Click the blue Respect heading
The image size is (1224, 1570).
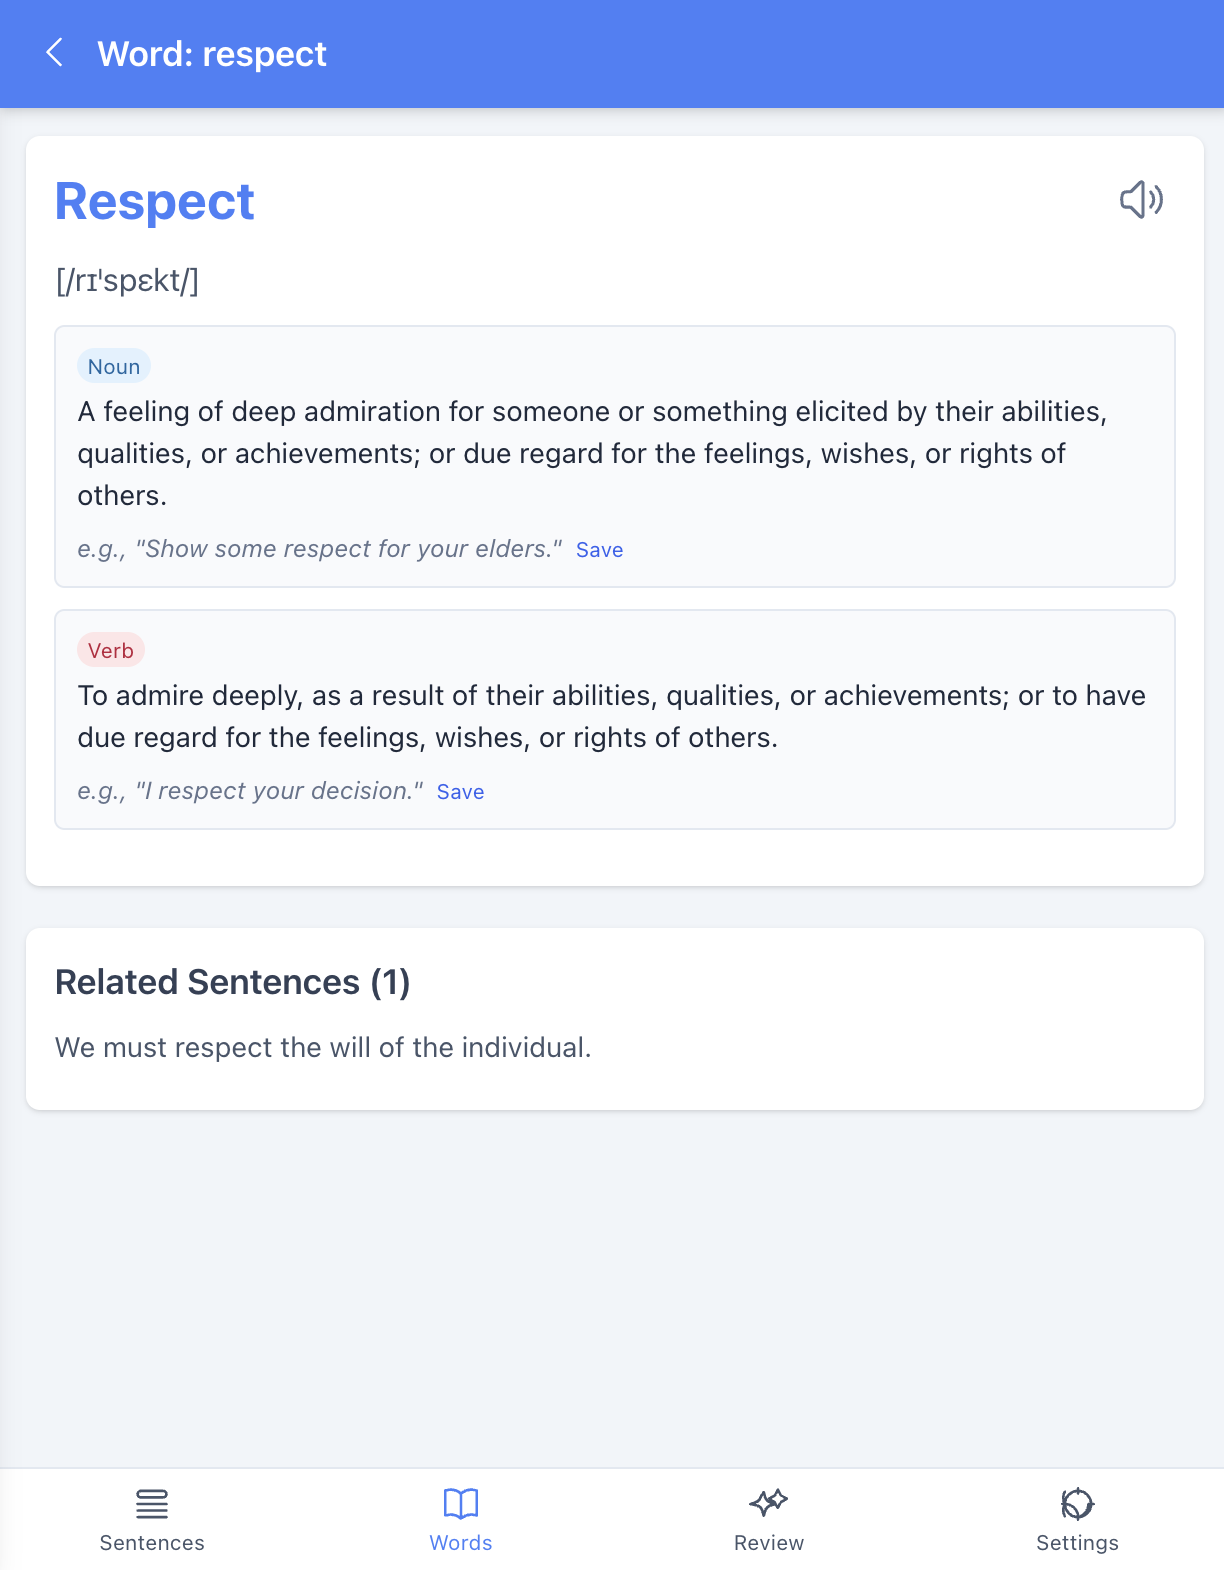click(x=155, y=202)
